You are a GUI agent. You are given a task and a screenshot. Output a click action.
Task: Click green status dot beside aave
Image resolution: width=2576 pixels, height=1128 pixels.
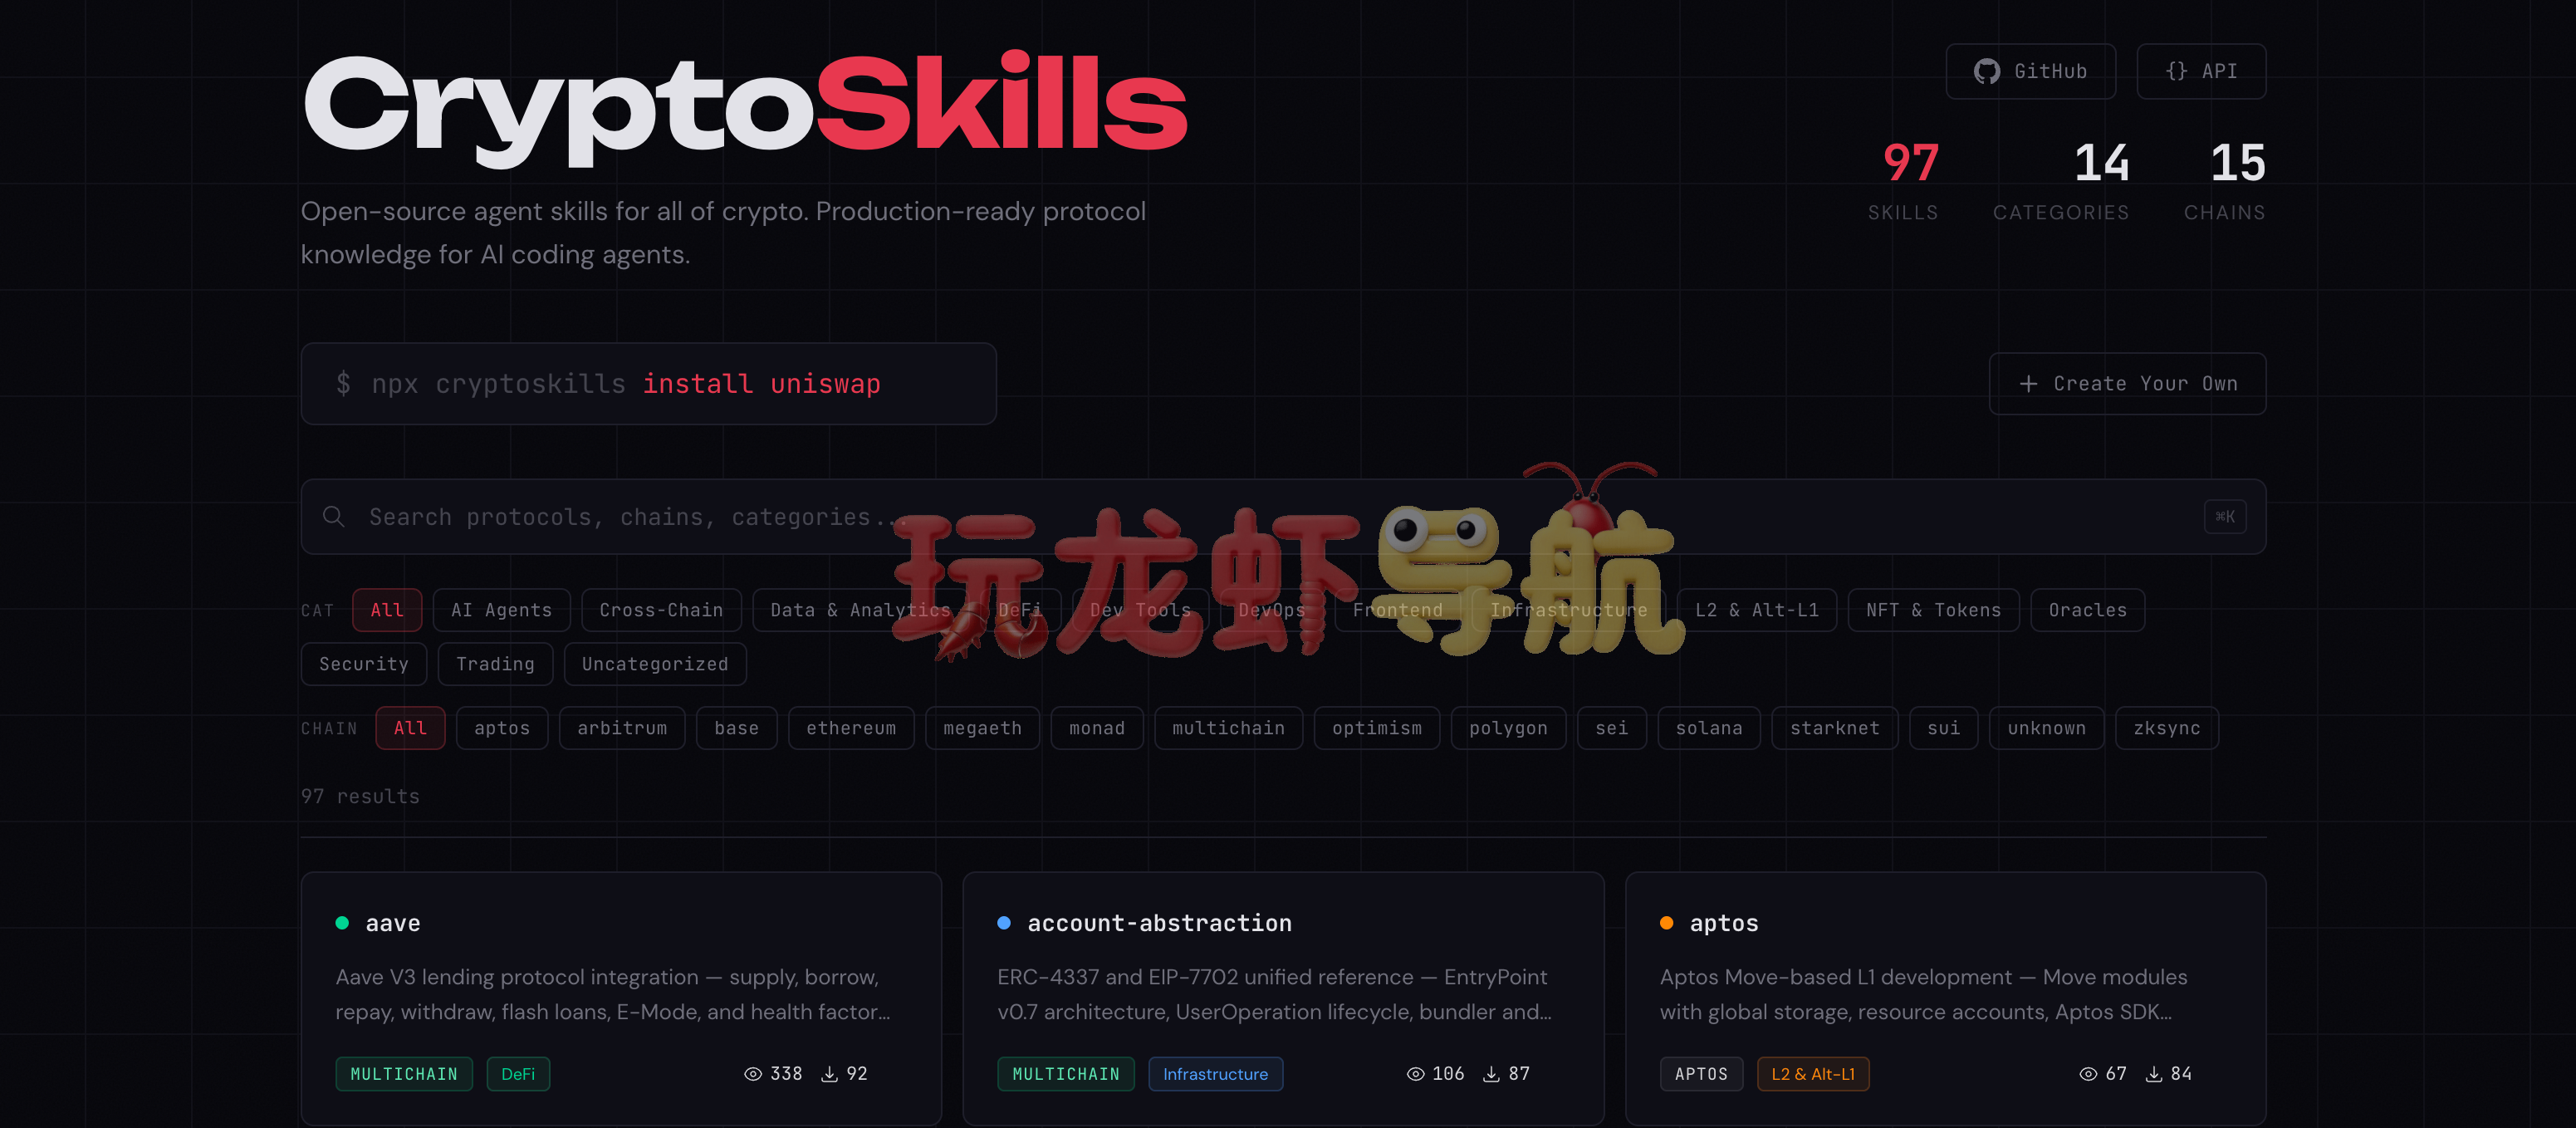pos(342,923)
